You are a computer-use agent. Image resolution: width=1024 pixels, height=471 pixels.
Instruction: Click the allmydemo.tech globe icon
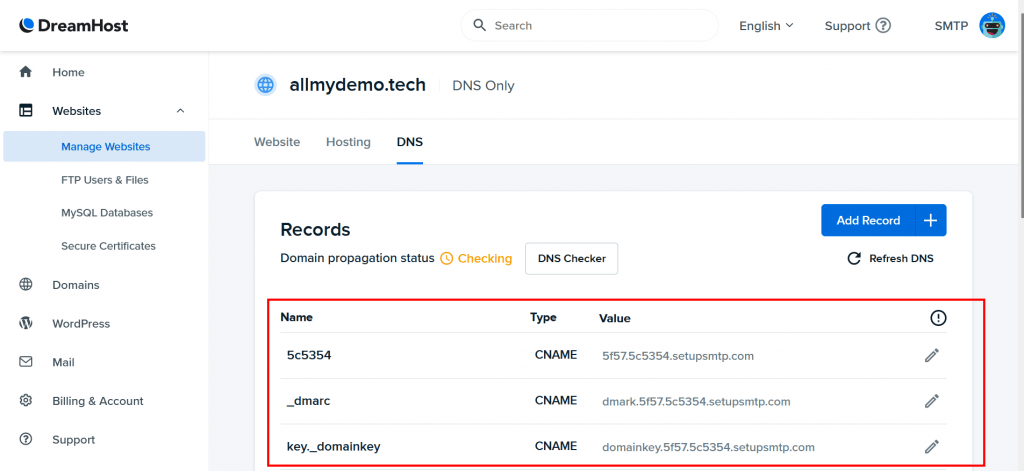(265, 85)
